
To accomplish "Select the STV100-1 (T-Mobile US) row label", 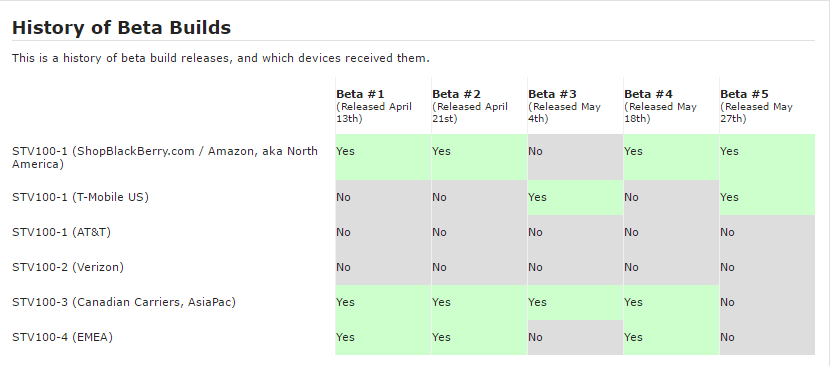I will click(x=80, y=197).
